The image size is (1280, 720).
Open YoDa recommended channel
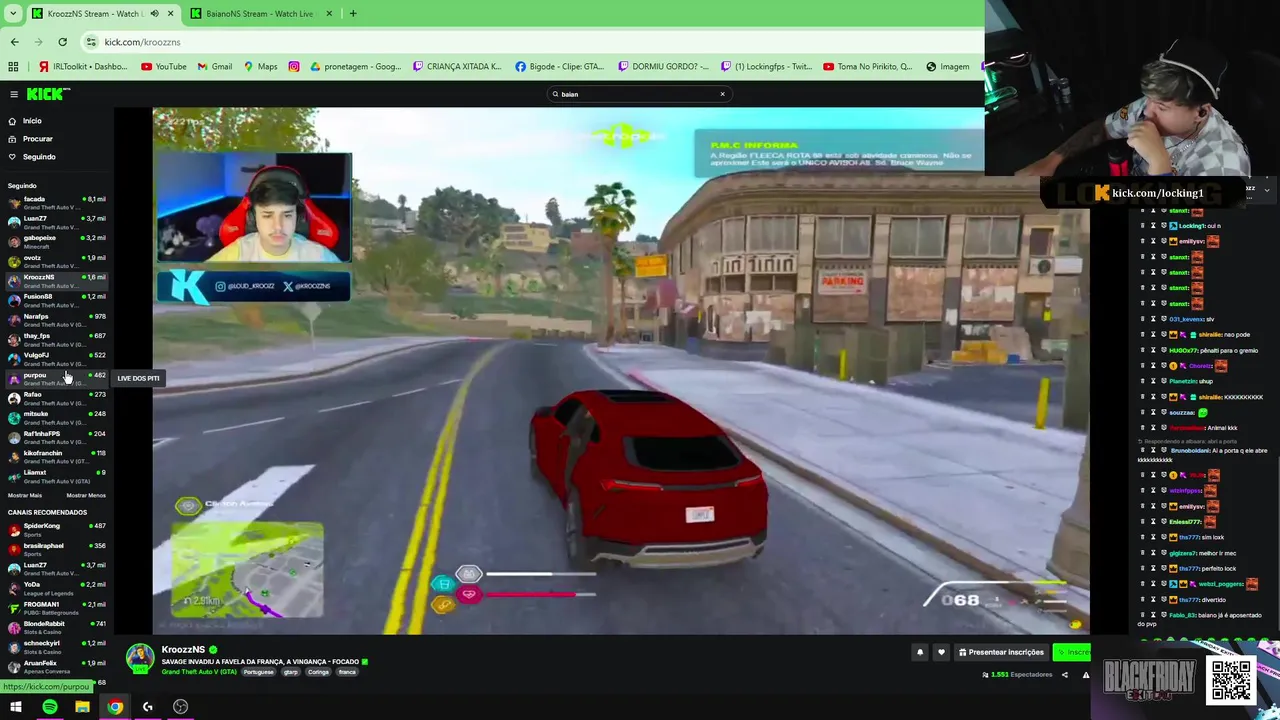(x=56, y=588)
